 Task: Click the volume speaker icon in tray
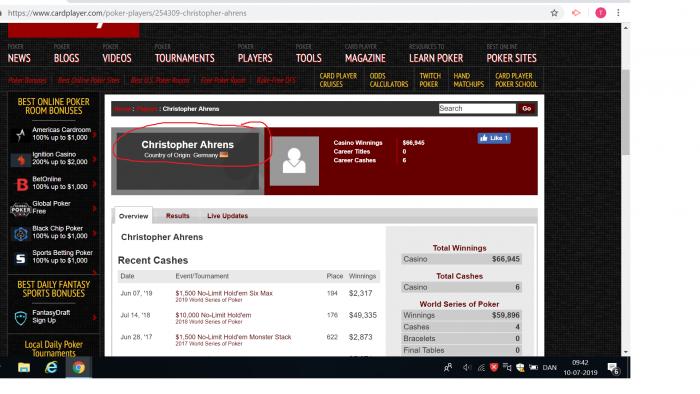pyautogui.click(x=467, y=368)
